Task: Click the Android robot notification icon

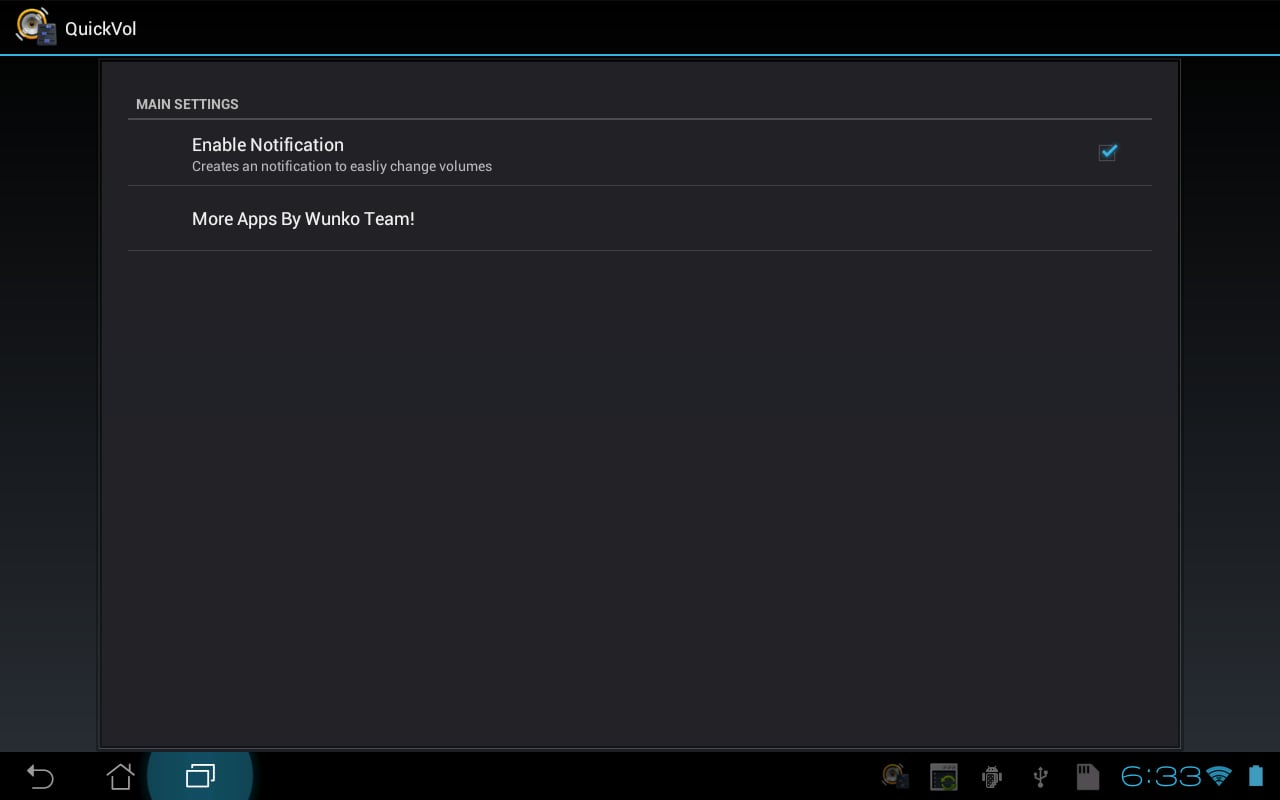Action: [992, 777]
